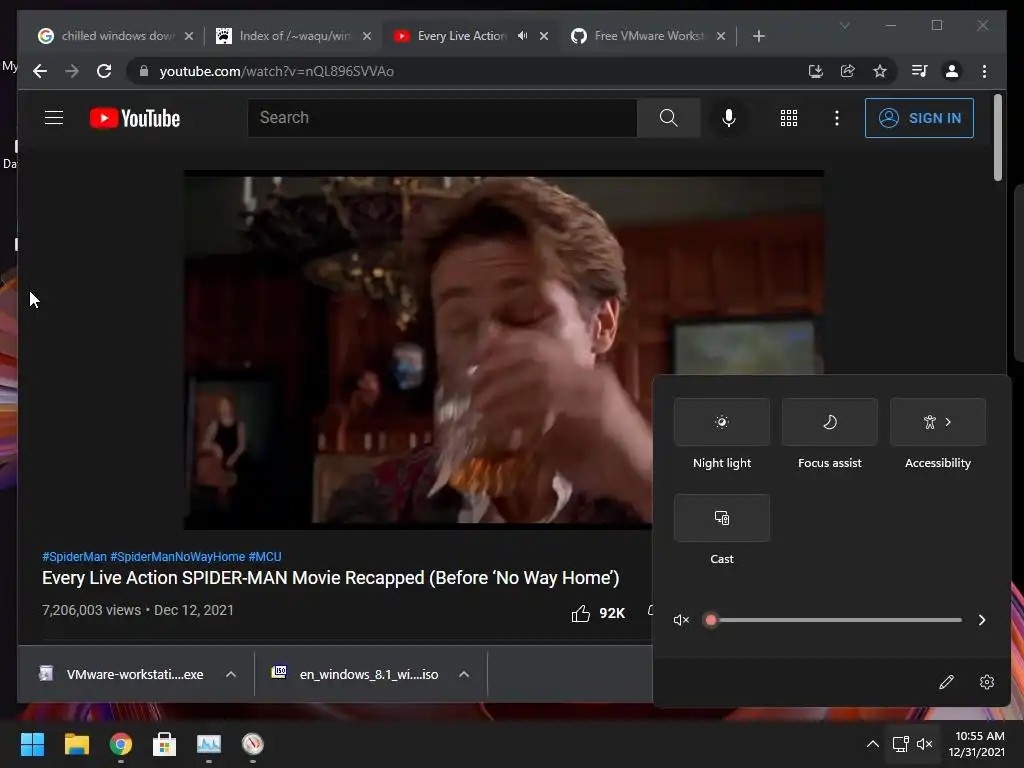The height and width of the screenshot is (768, 1024).
Task: Open Chrome from the taskbar
Action: pos(120,744)
